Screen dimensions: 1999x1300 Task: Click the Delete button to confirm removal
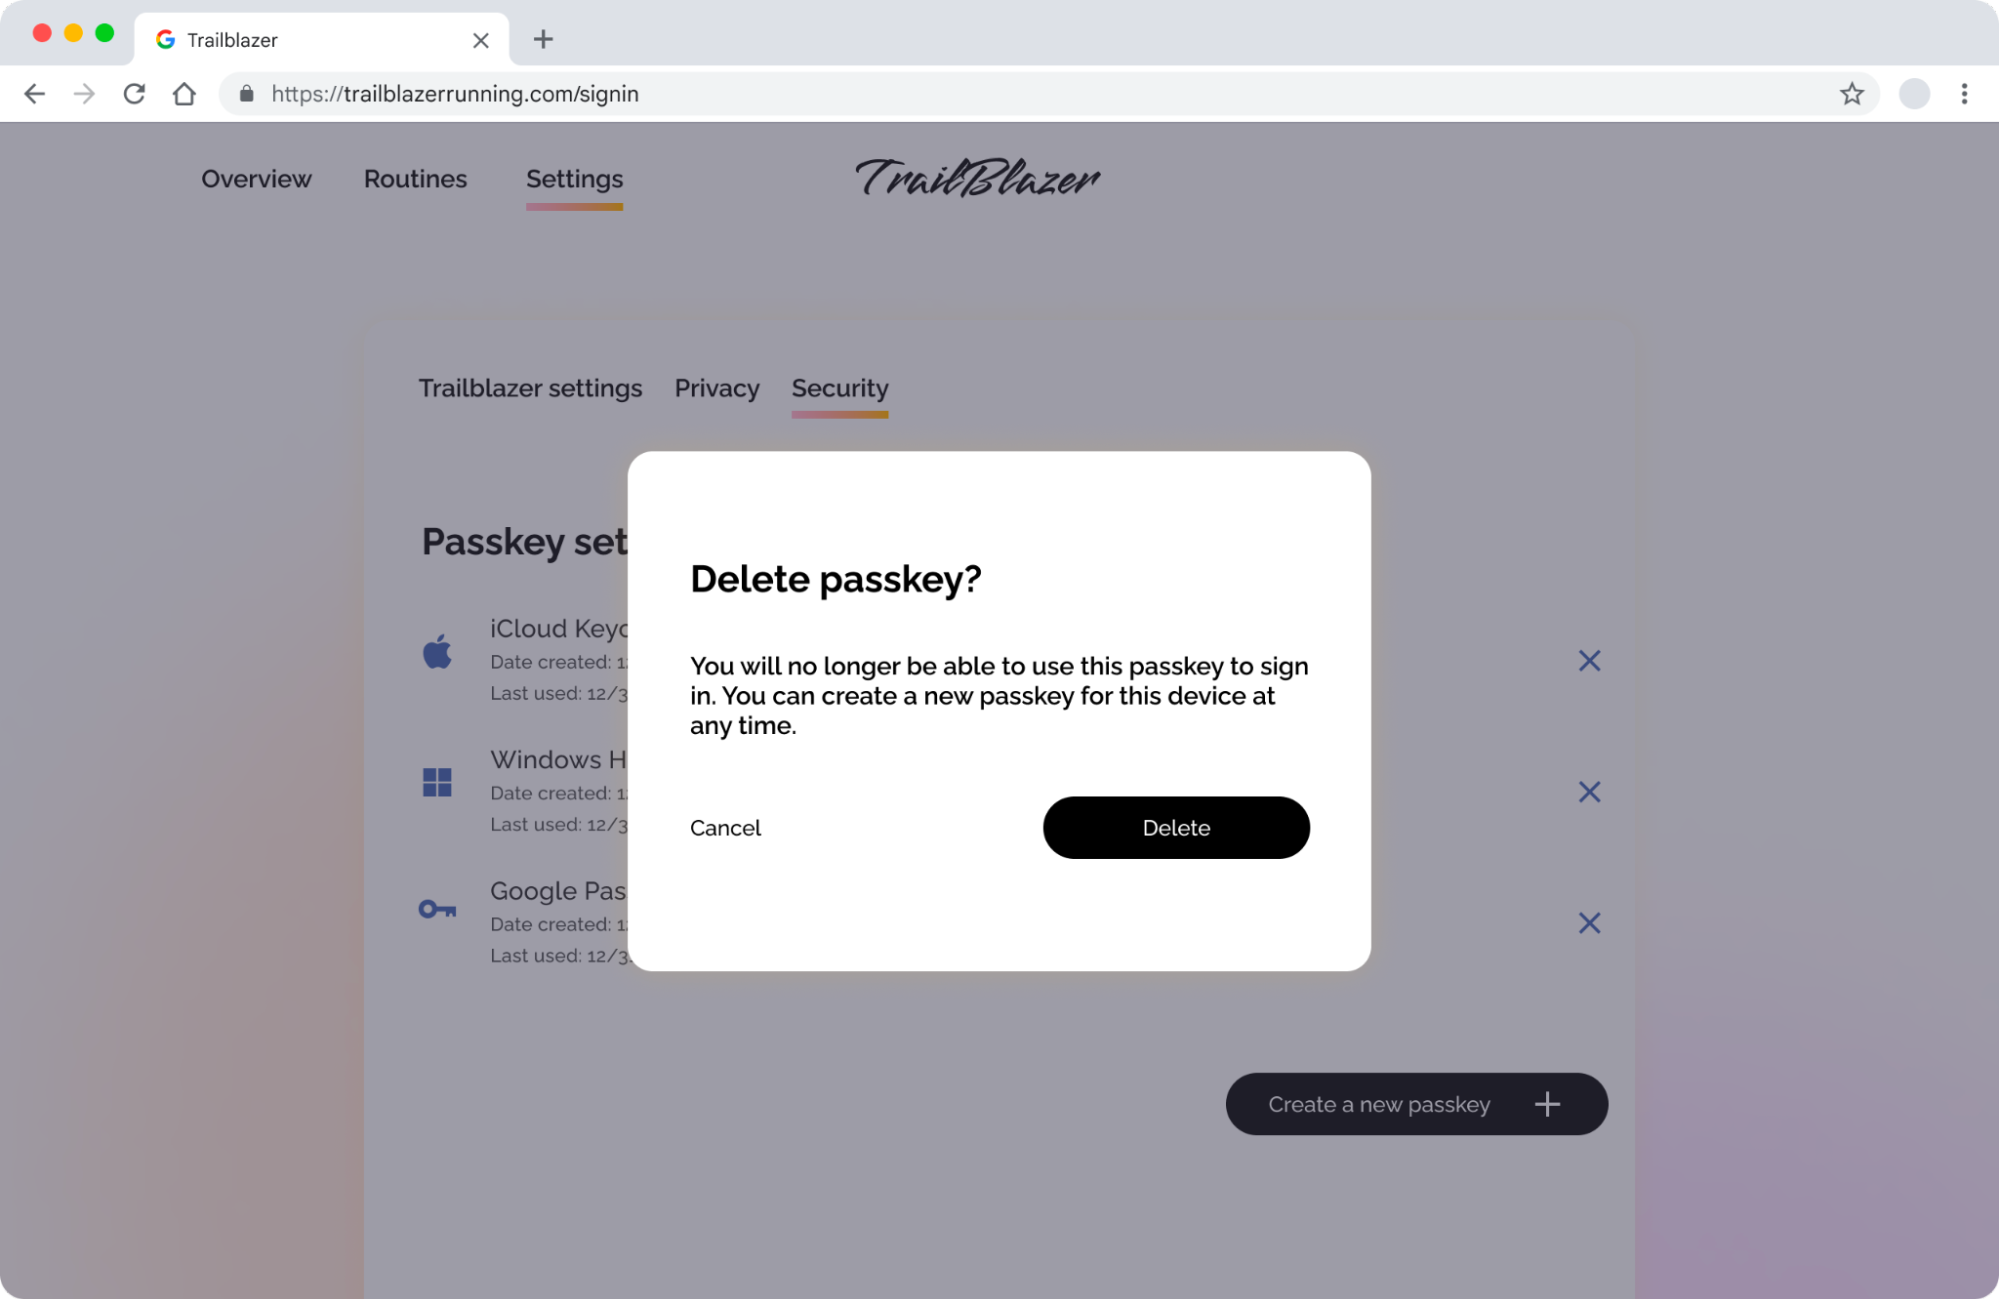tap(1176, 828)
